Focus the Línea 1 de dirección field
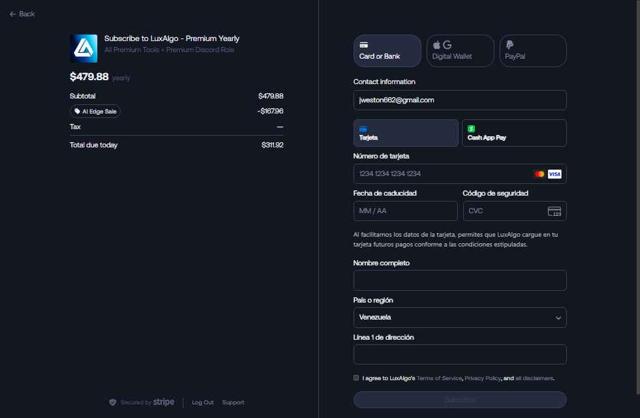Viewport: 640px width, 418px height. (x=460, y=355)
